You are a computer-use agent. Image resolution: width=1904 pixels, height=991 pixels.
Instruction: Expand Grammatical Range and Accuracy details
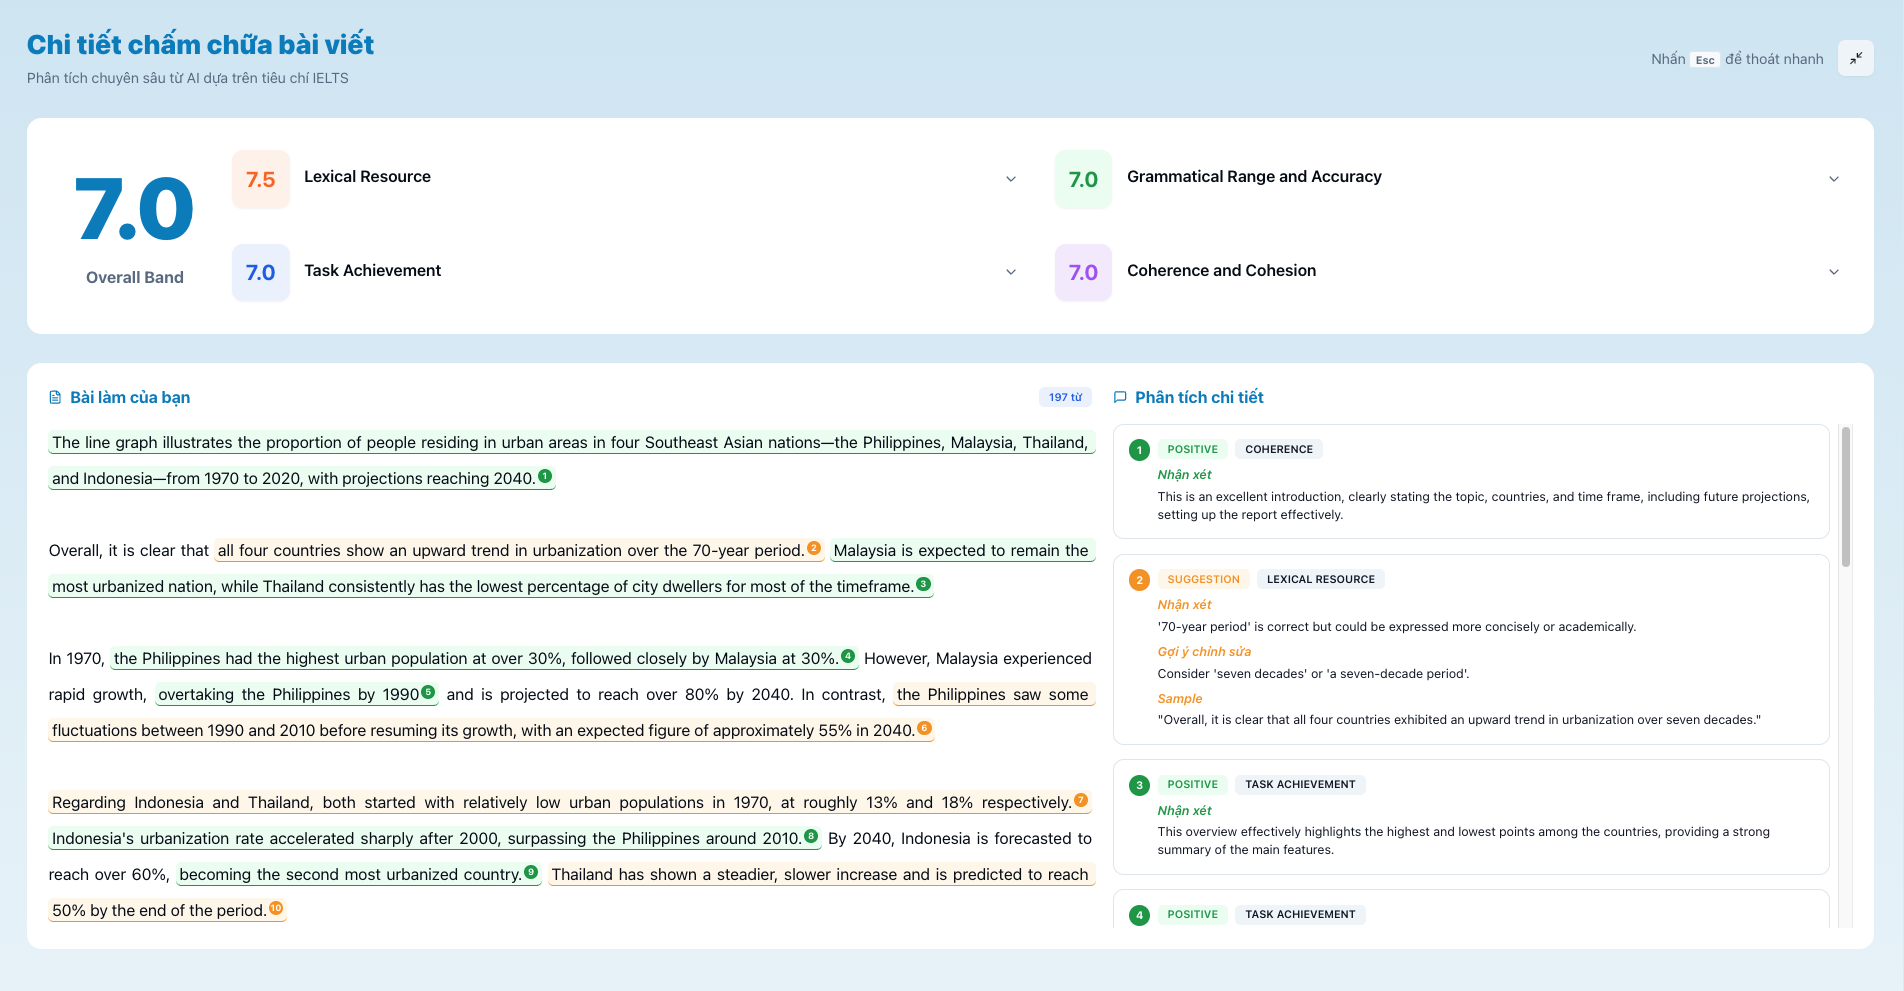coord(1834,179)
